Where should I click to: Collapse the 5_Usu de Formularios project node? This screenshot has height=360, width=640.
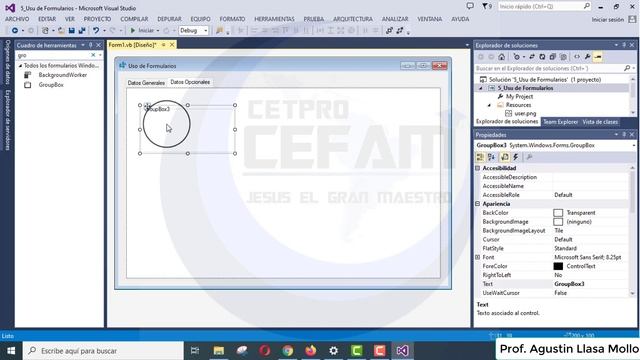coord(481,88)
